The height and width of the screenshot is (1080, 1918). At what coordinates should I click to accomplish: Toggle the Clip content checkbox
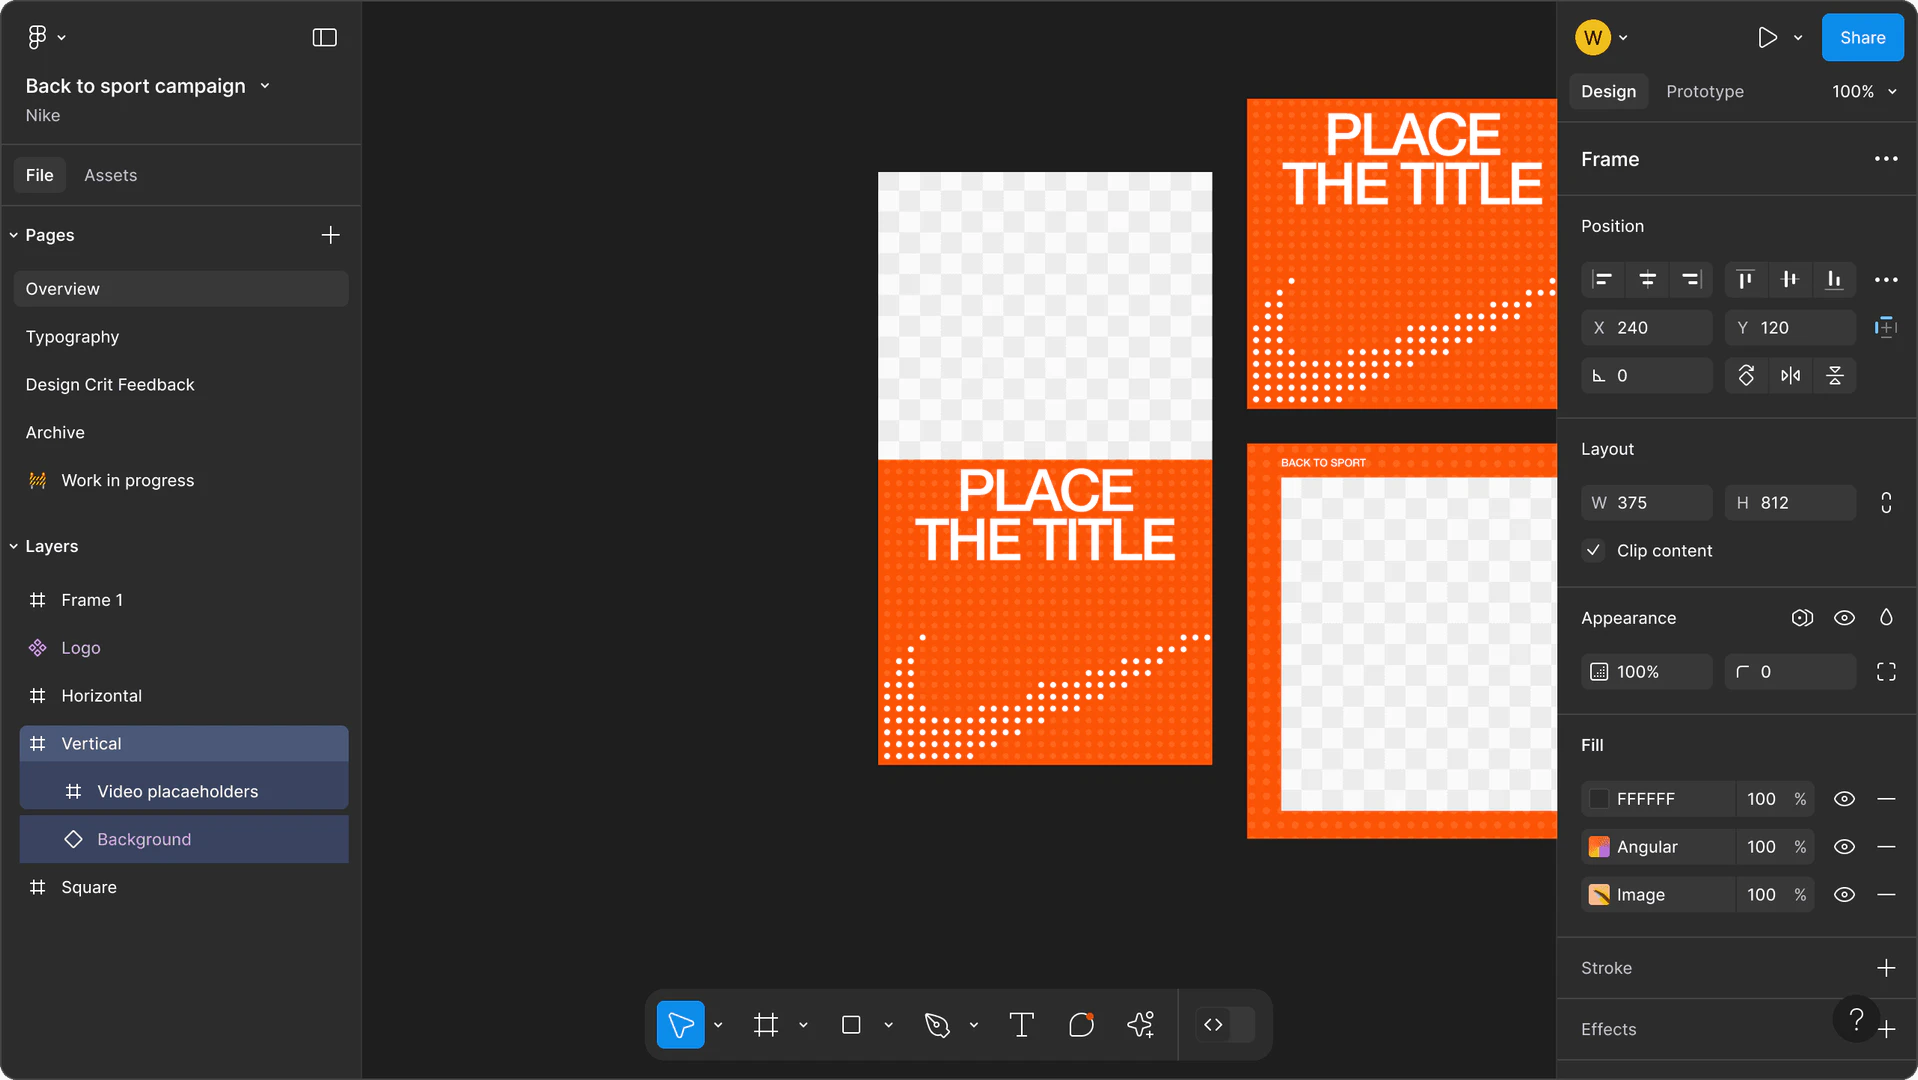[x=1594, y=551]
